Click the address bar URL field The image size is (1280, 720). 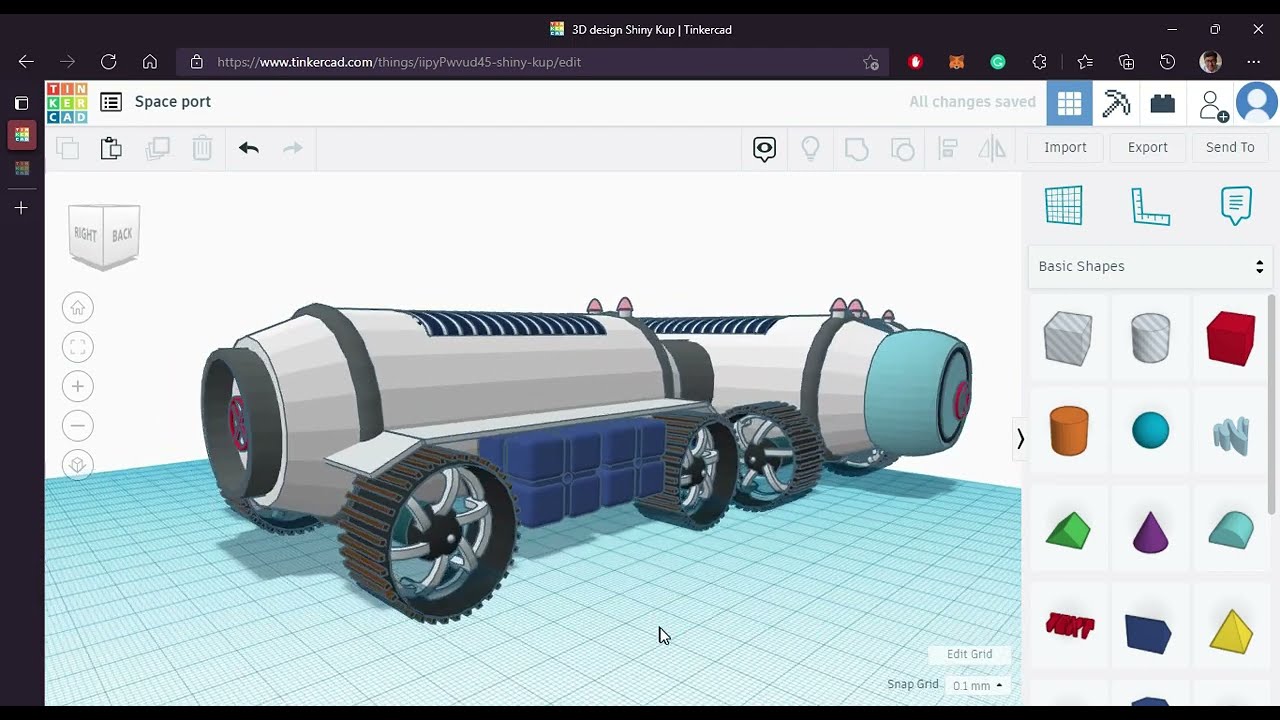point(530,62)
